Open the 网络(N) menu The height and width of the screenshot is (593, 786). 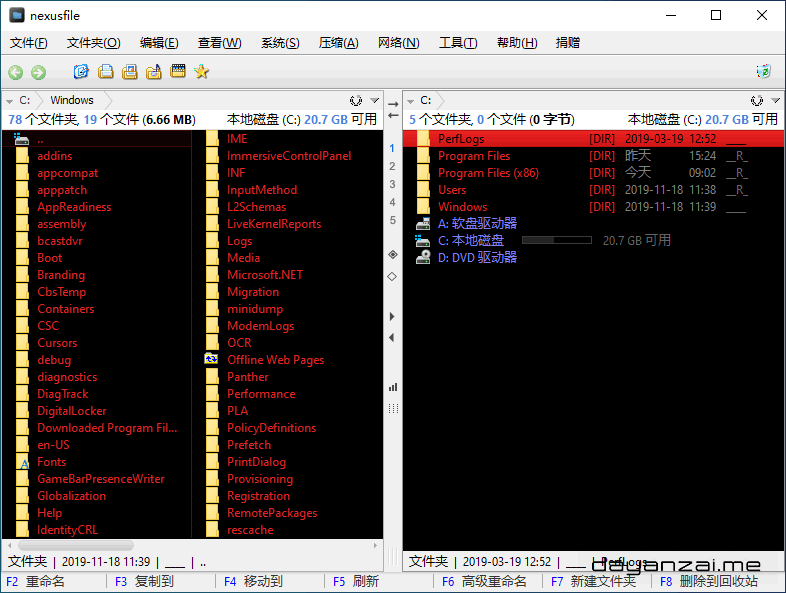pos(399,43)
